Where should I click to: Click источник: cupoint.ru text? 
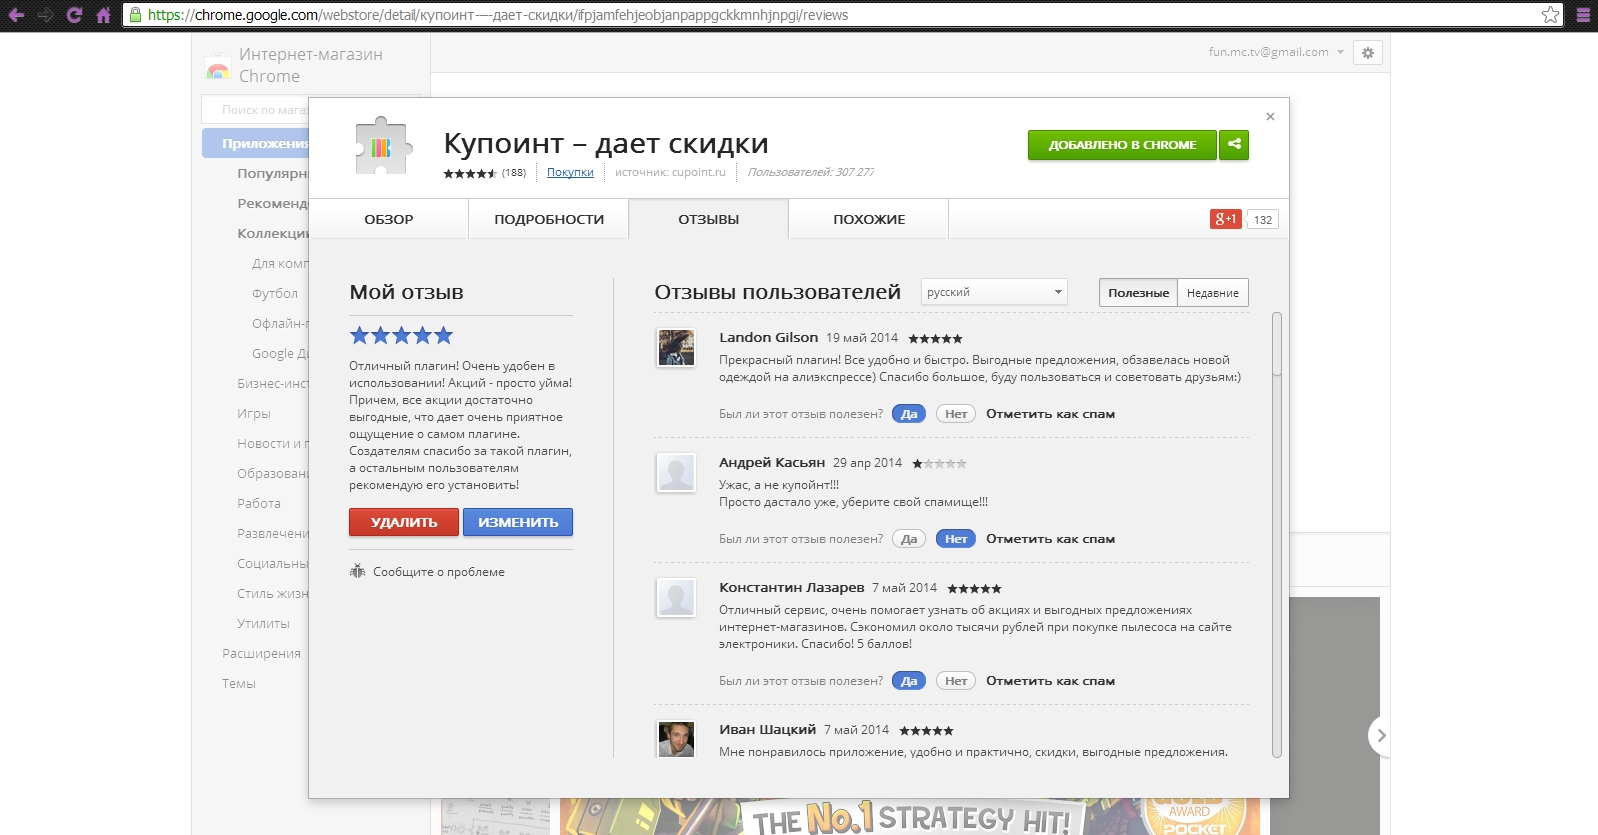click(x=670, y=172)
